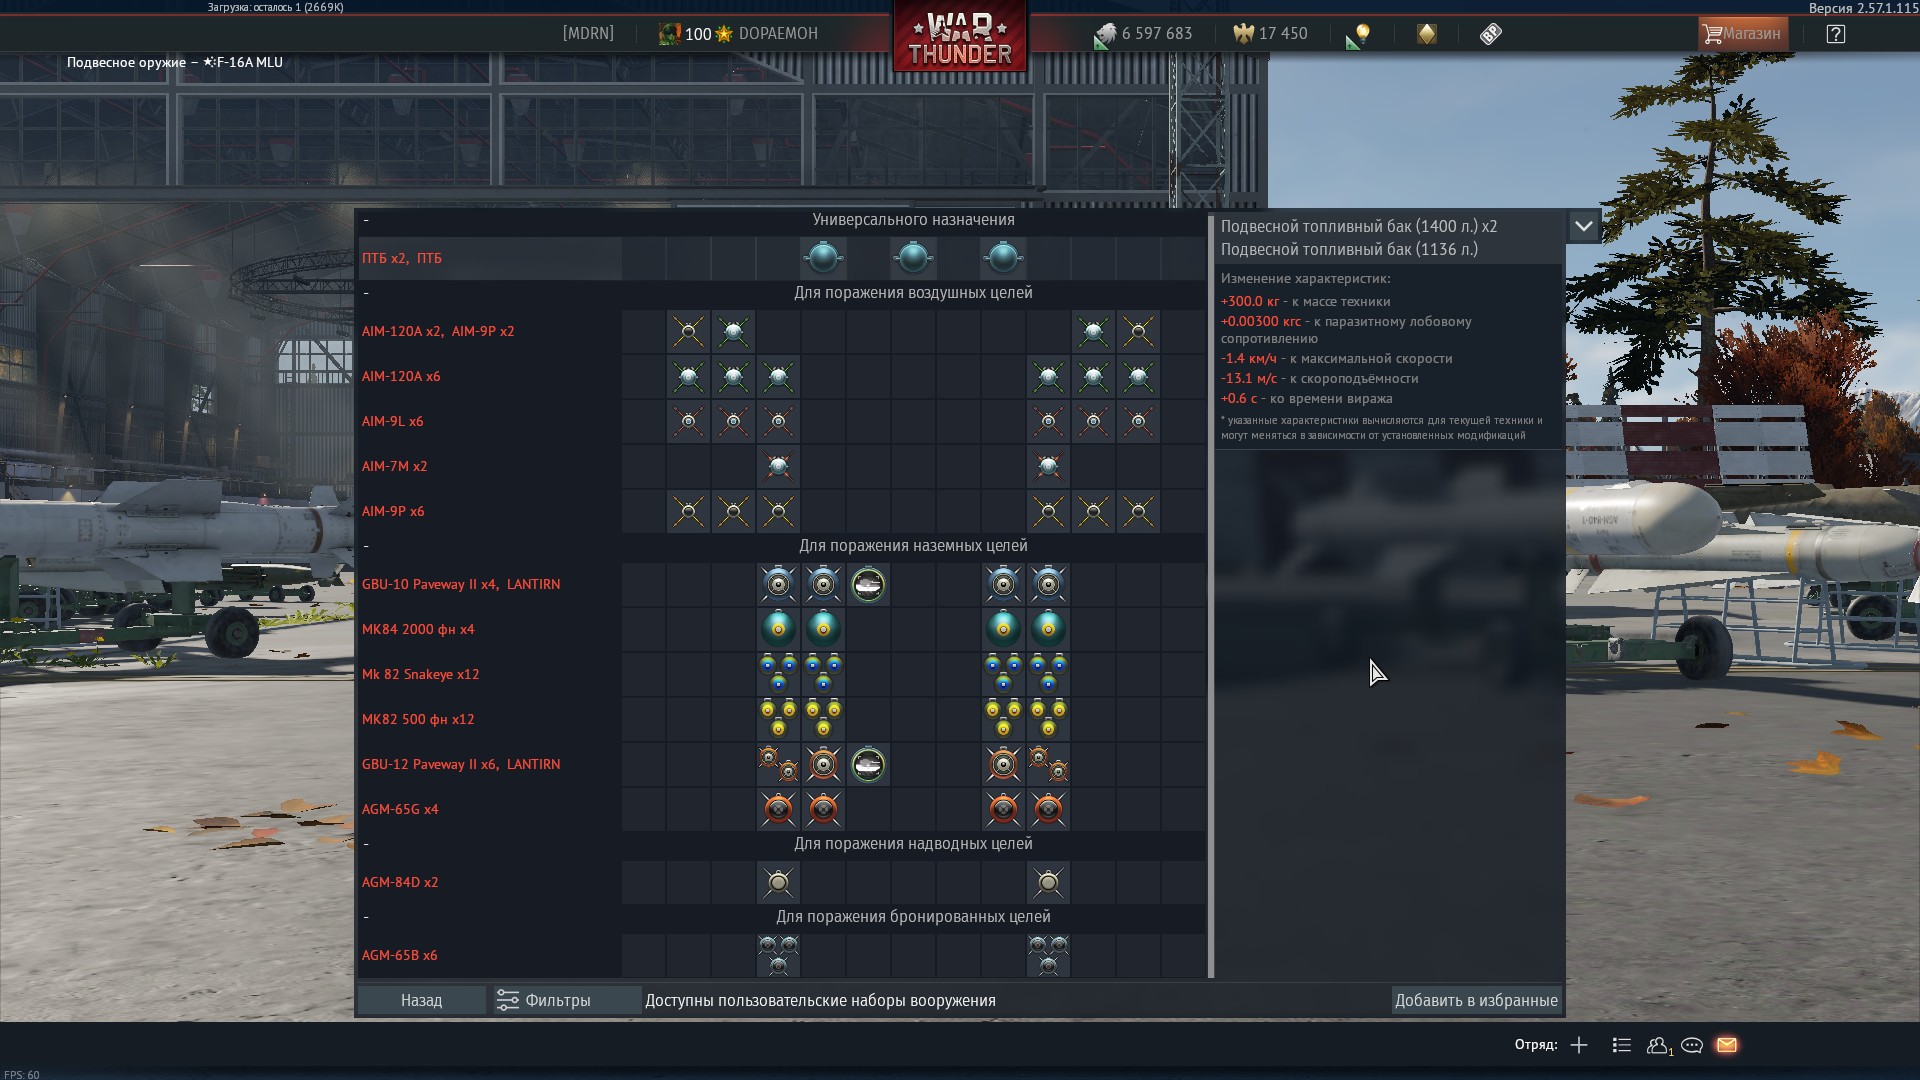Viewport: 1920px width, 1080px height.
Task: Click the rightmost MK82 500 фн bomb cluster
Action: pos(1048,719)
